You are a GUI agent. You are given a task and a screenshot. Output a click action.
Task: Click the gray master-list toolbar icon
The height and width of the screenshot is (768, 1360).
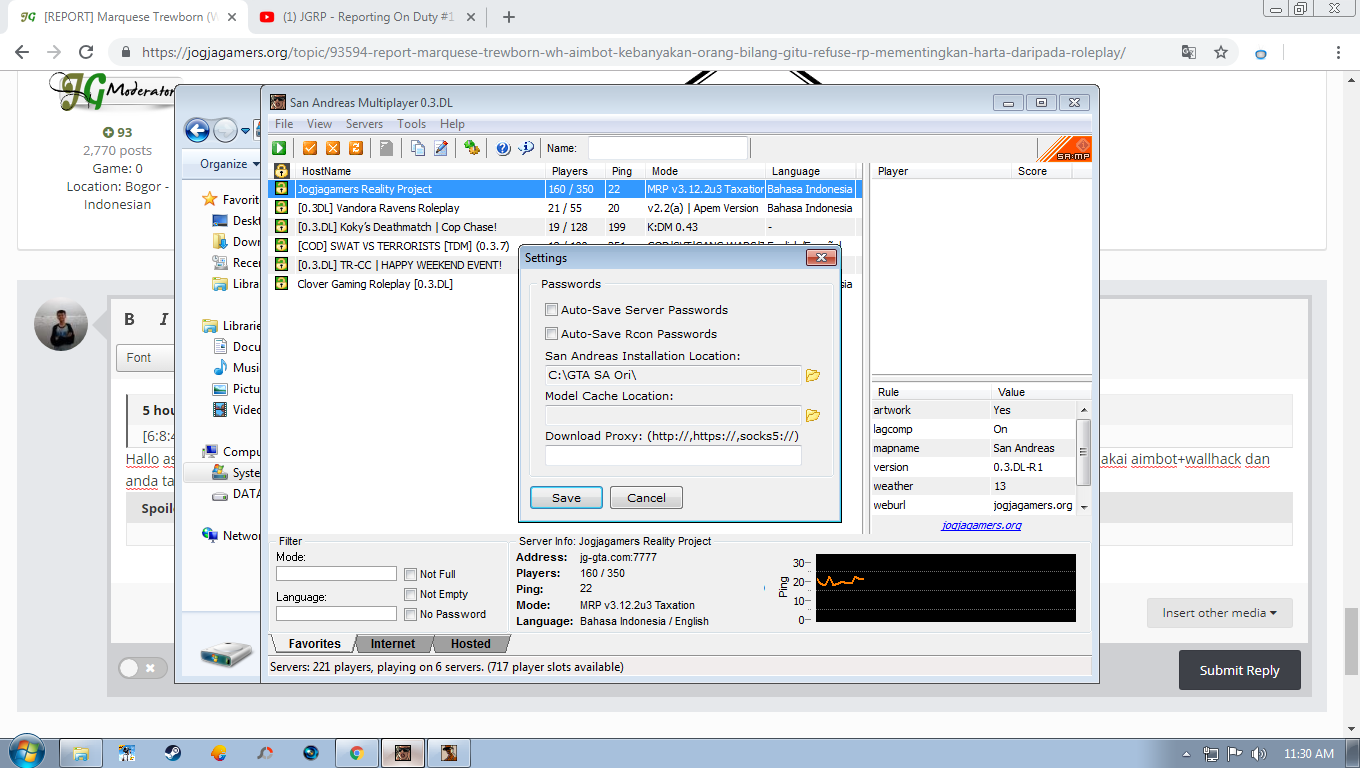pyautogui.click(x=386, y=148)
